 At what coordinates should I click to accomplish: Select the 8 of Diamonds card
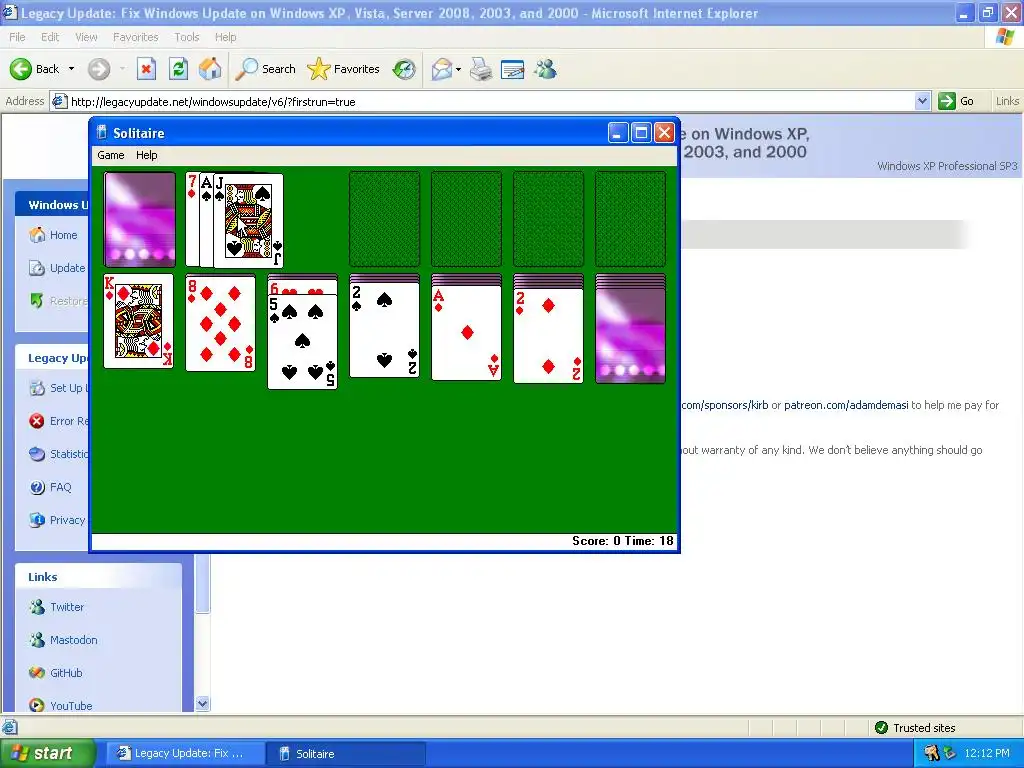pos(220,323)
